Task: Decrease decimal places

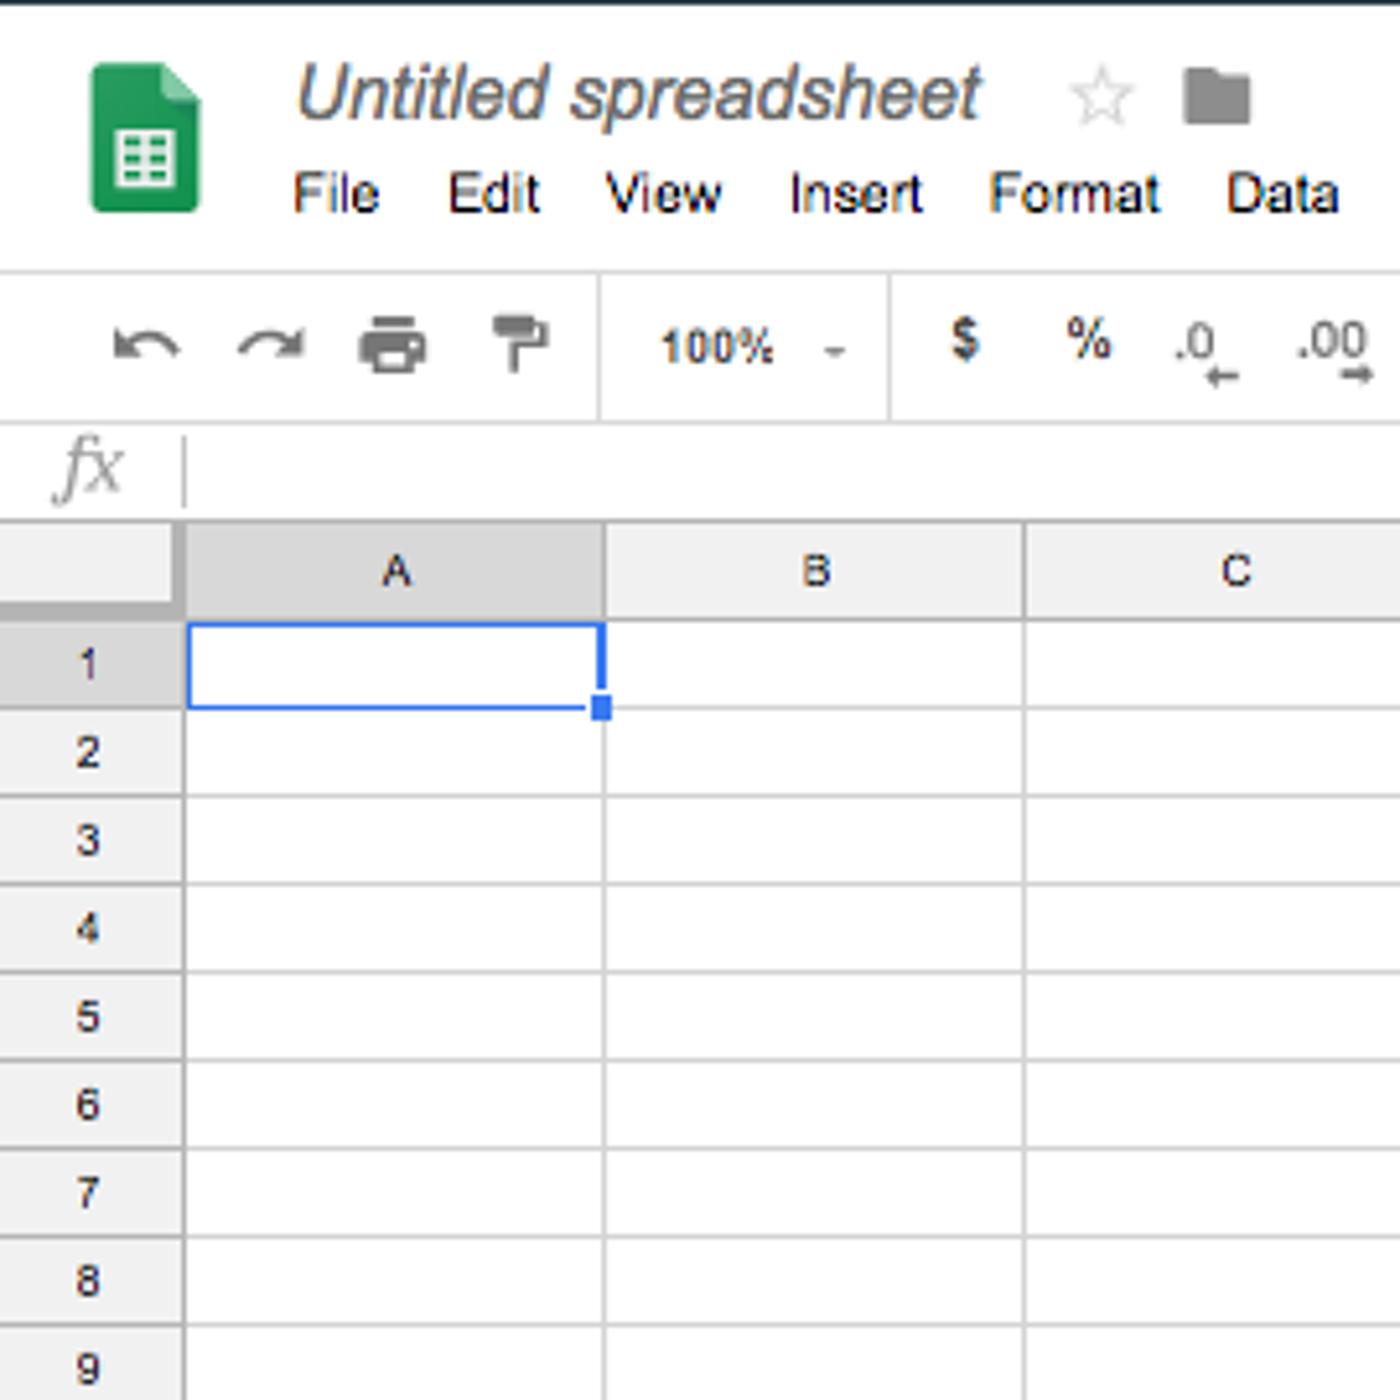Action: point(1206,352)
